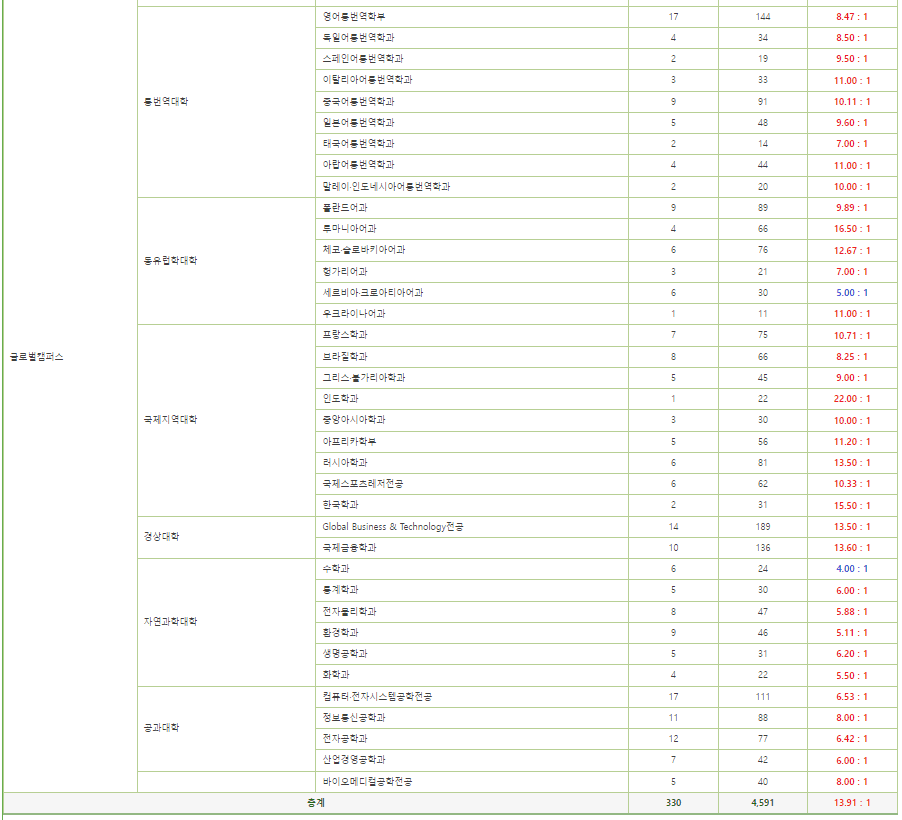This screenshot has height=820, width=902.
Task: Click the 컴퓨터·전자시스템공학전공 department name
Action: click(x=376, y=697)
